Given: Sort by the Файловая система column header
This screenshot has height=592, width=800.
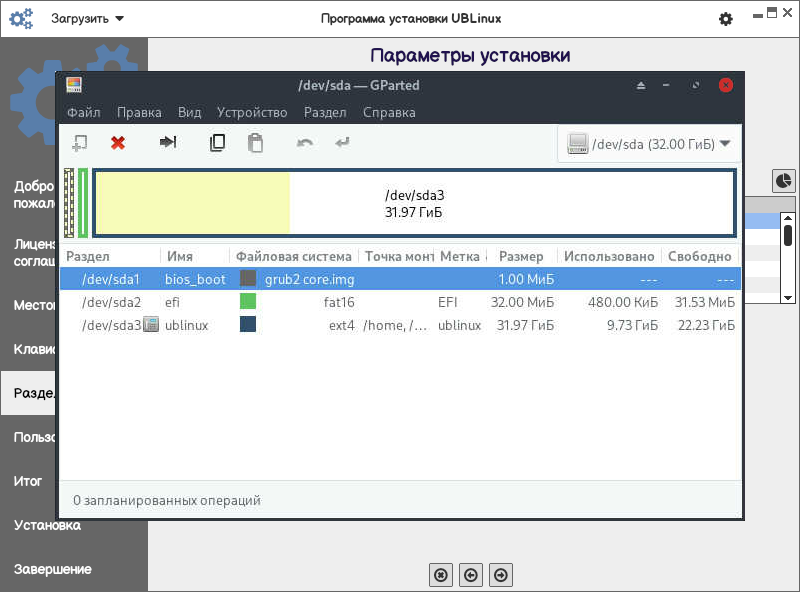Looking at the screenshot, I should [x=294, y=256].
